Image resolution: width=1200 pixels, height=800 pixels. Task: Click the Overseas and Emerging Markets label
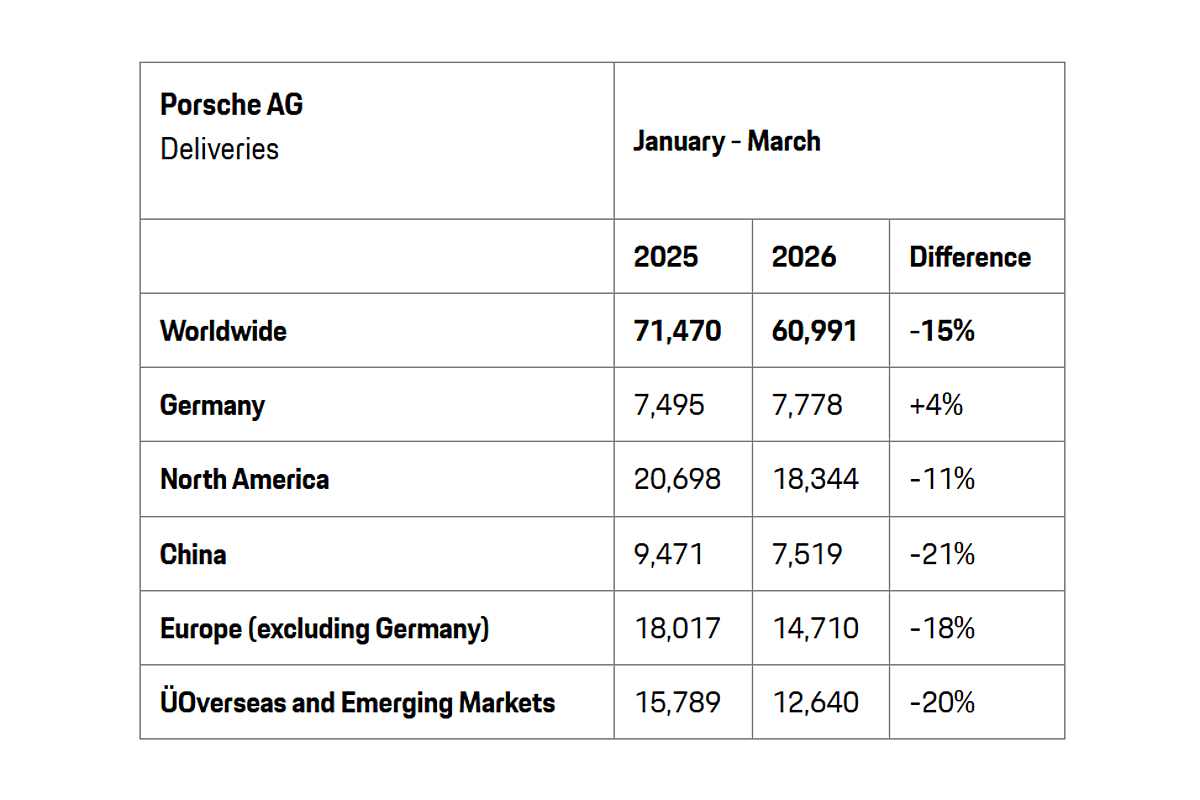click(357, 702)
